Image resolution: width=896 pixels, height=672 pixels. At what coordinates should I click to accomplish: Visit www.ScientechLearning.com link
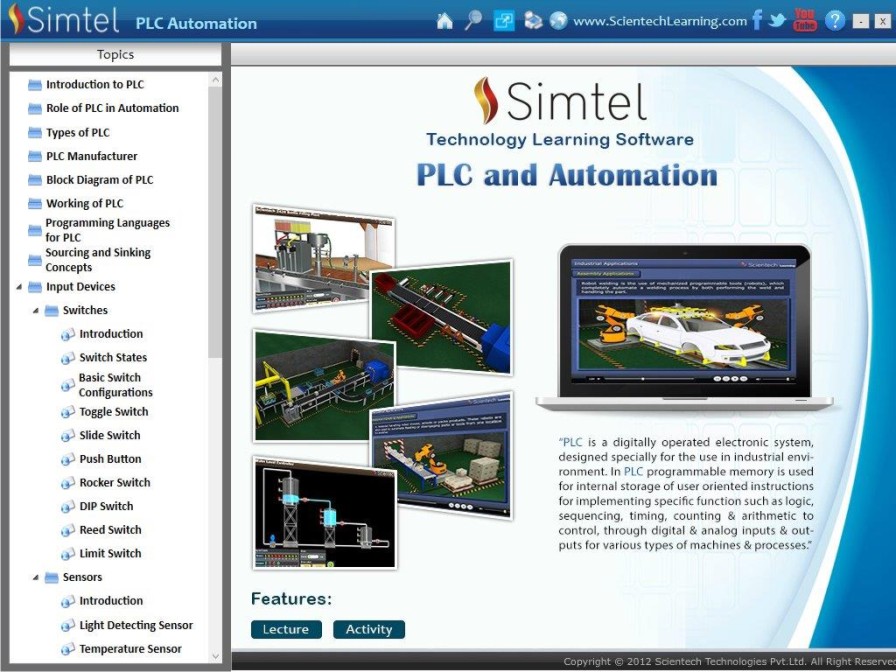point(660,22)
